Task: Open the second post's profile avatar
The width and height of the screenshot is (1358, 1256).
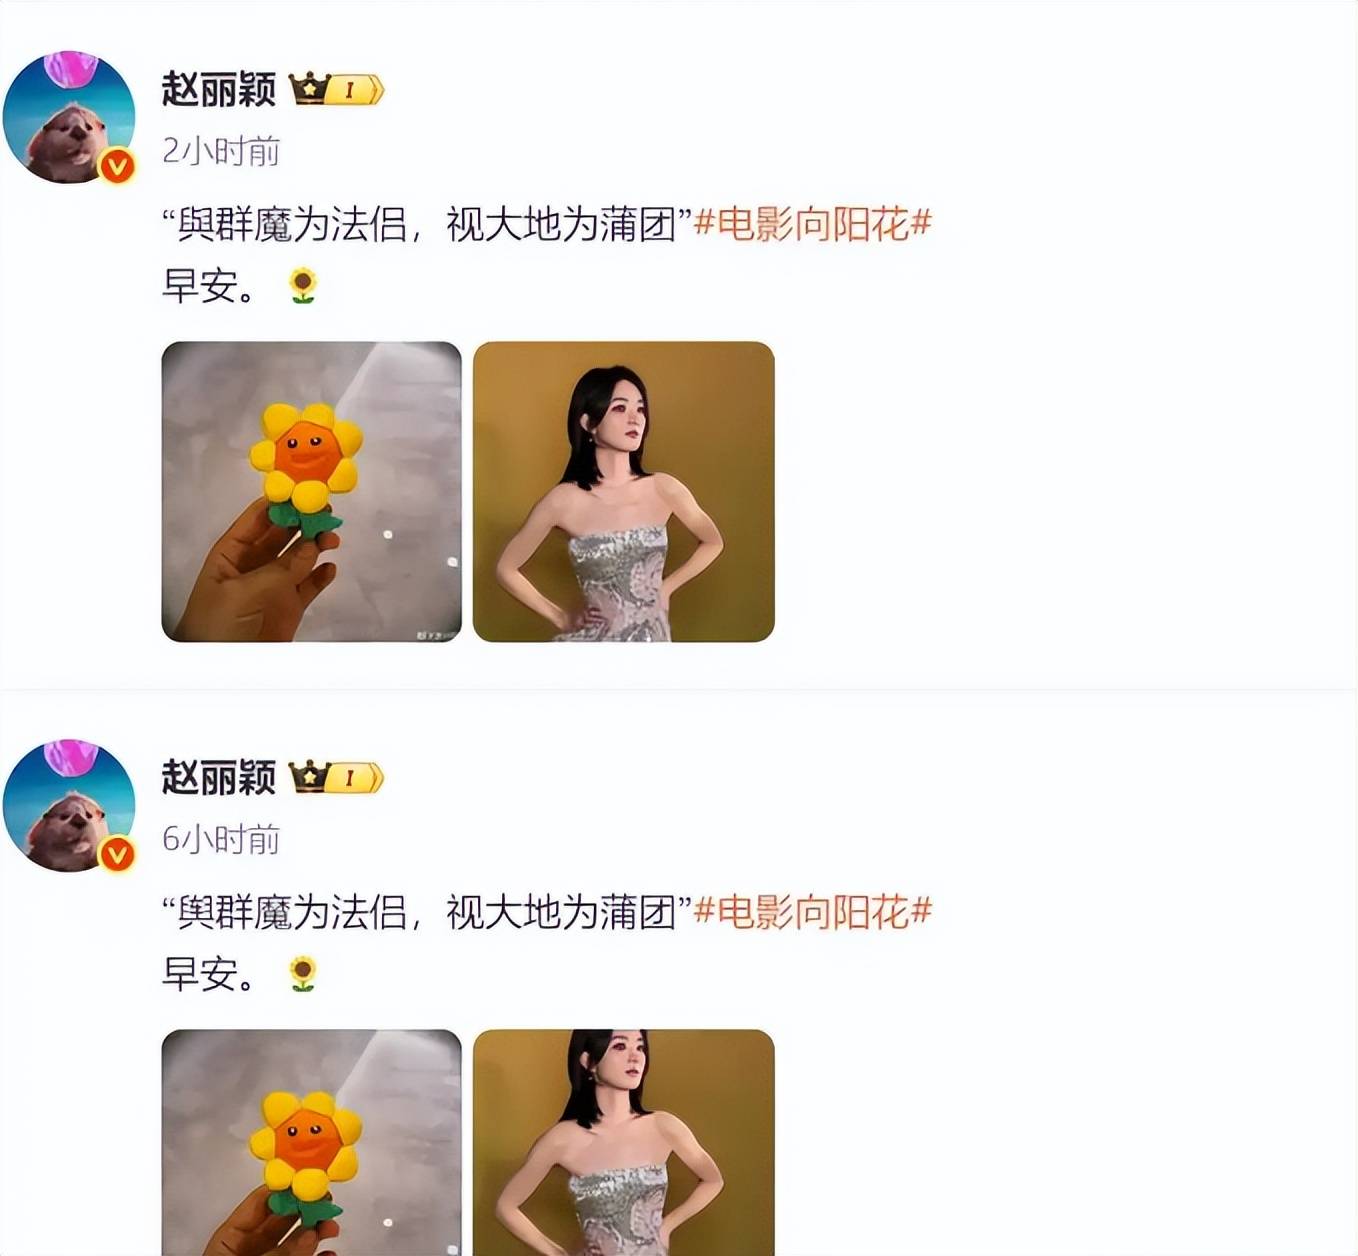Action: 69,805
